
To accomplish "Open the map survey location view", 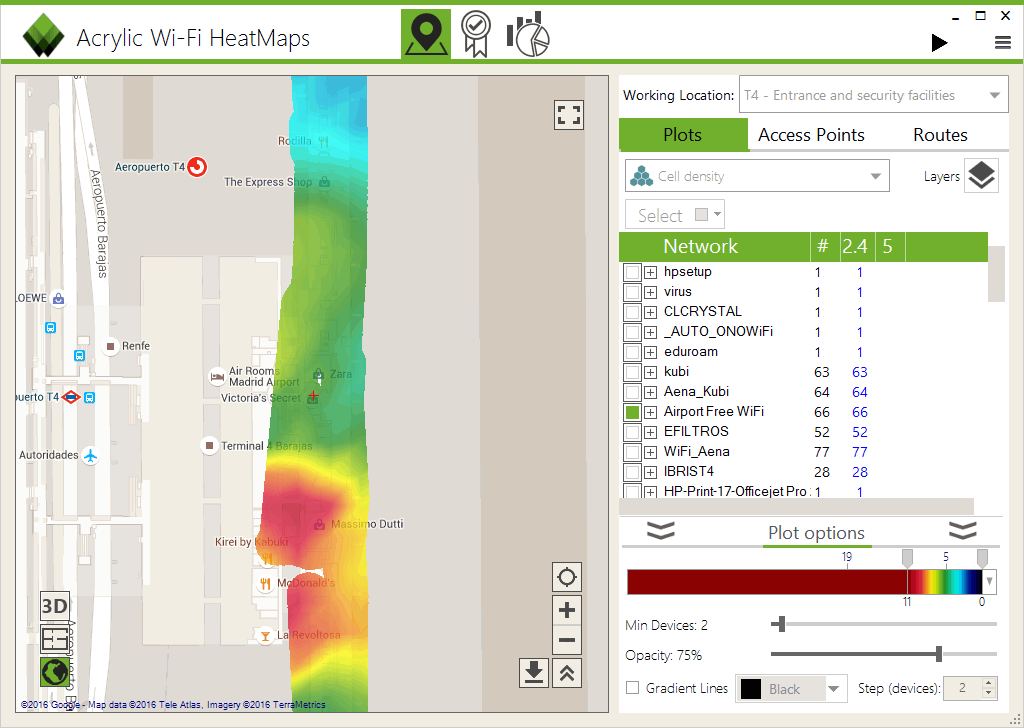I will pyautogui.click(x=426, y=34).
